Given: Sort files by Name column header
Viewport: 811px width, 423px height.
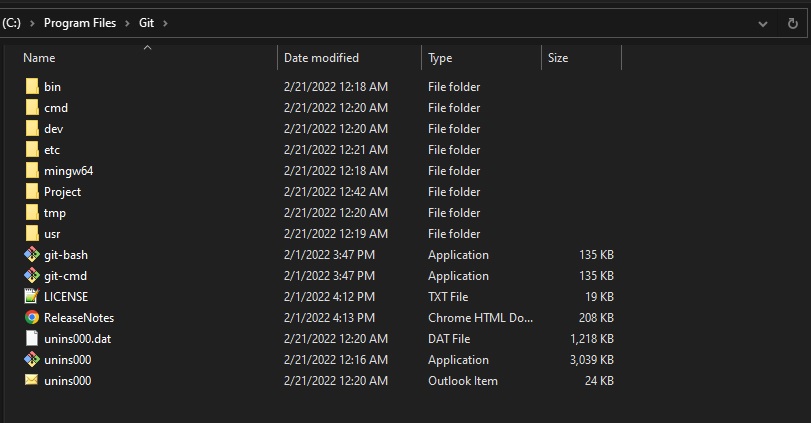Looking at the screenshot, I should click(x=40, y=58).
